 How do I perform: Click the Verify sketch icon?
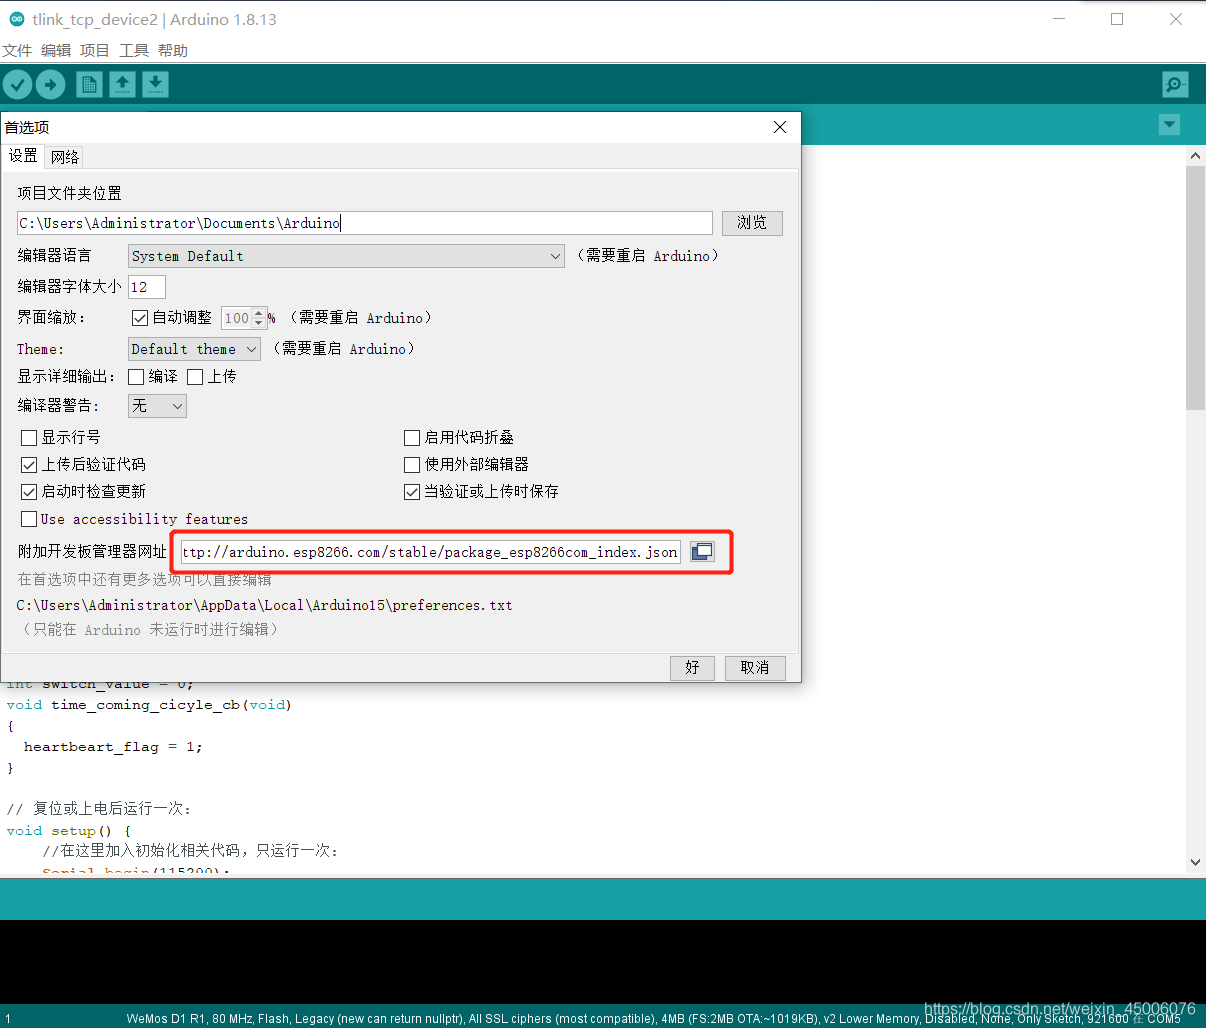[x=17, y=84]
